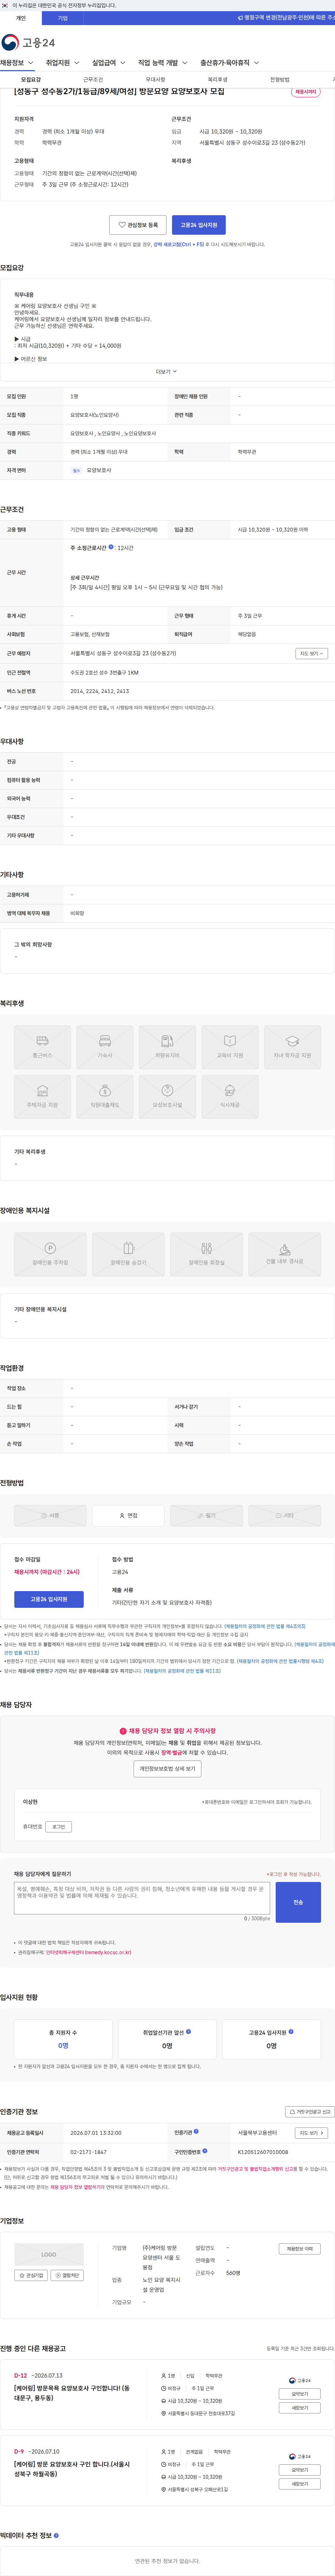335x2576 pixels.
Task: Click the 전송 send button
Action: click(x=298, y=1902)
